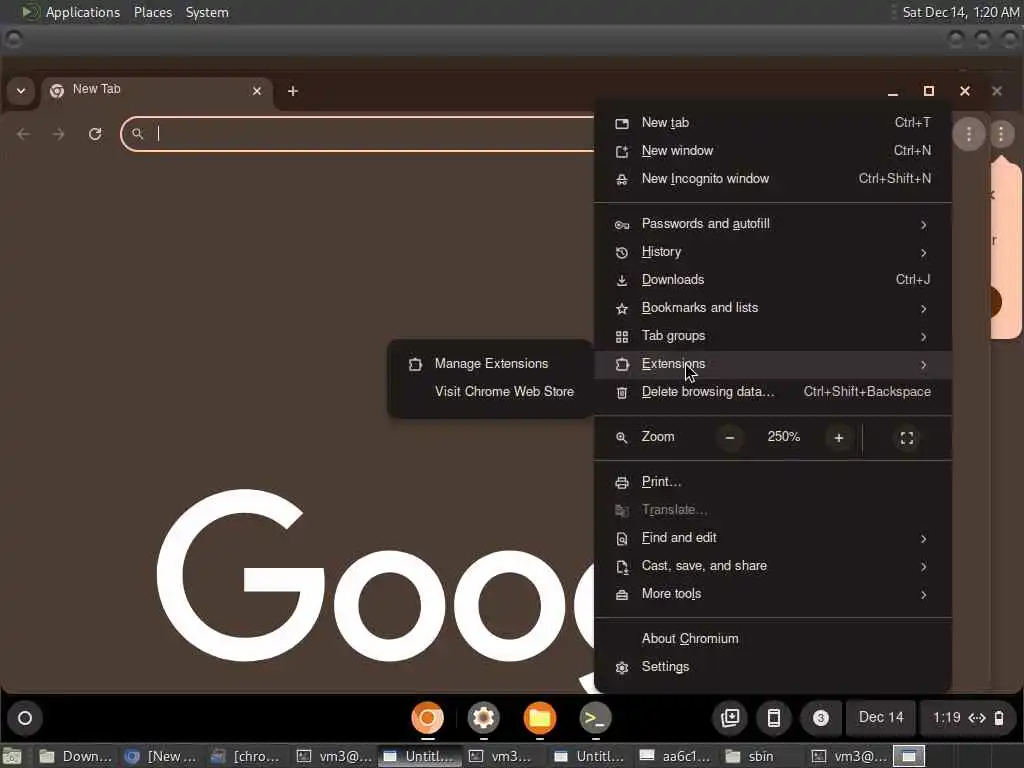Open a new tab with plus button
This screenshot has height=768, width=1024.
[x=293, y=91]
